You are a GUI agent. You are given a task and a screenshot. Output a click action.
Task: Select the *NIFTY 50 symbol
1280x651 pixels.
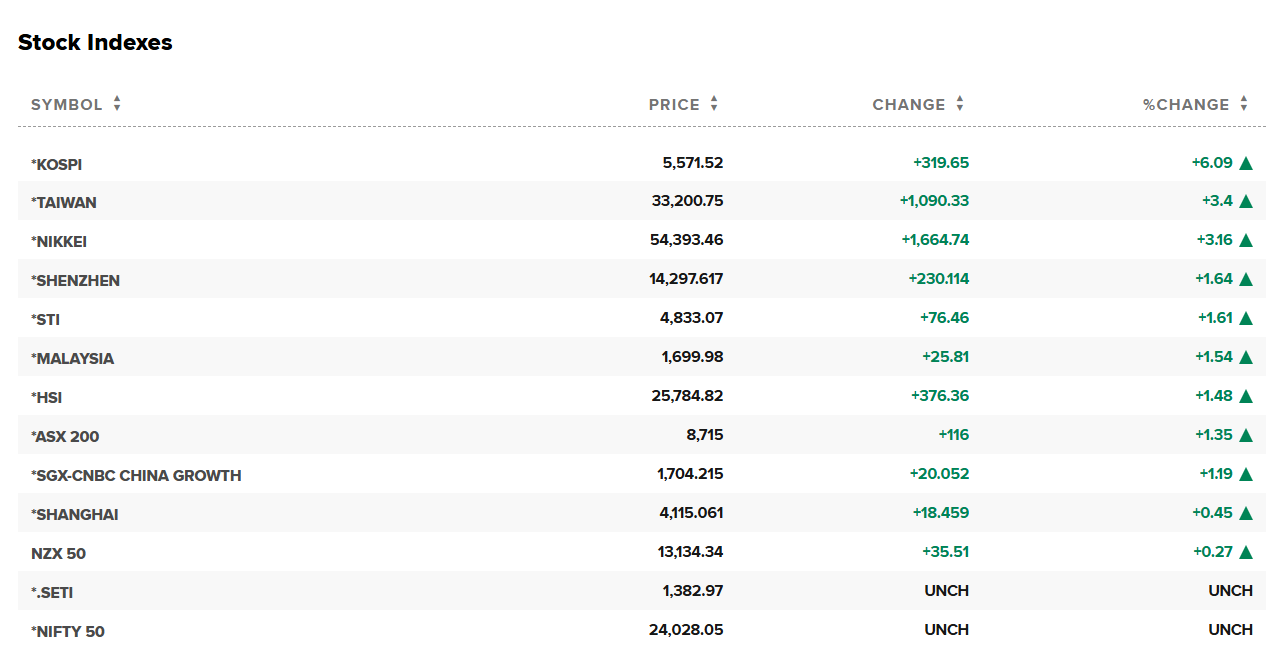pyautogui.click(x=68, y=632)
